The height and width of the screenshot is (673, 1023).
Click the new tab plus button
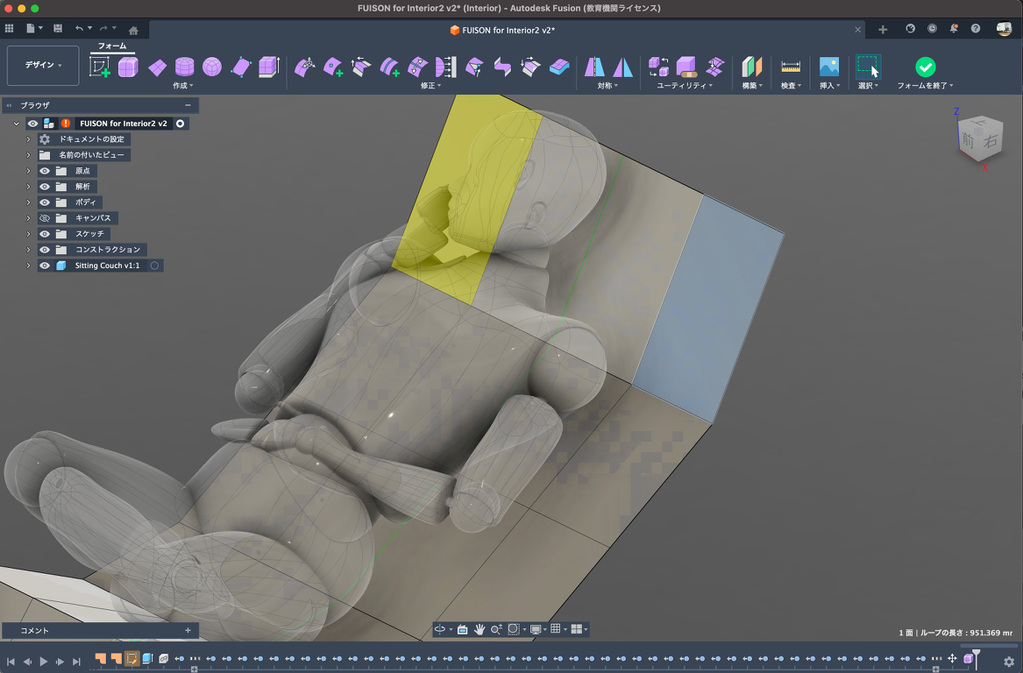882,30
